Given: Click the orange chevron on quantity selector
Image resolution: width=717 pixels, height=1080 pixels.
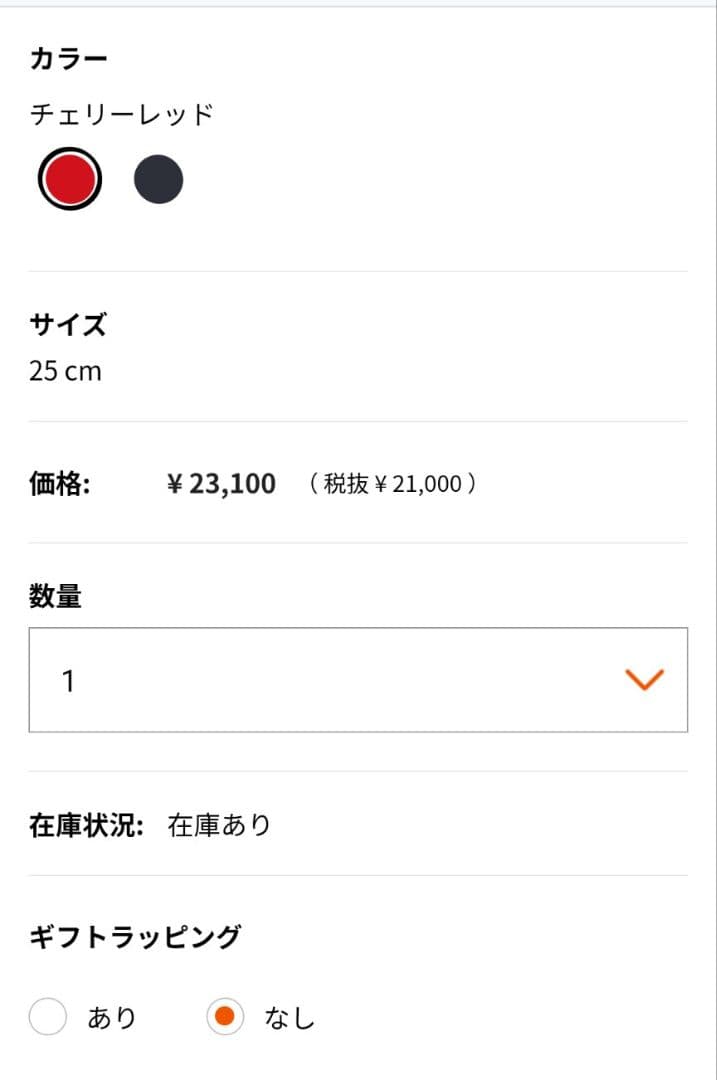Looking at the screenshot, I should 645,680.
